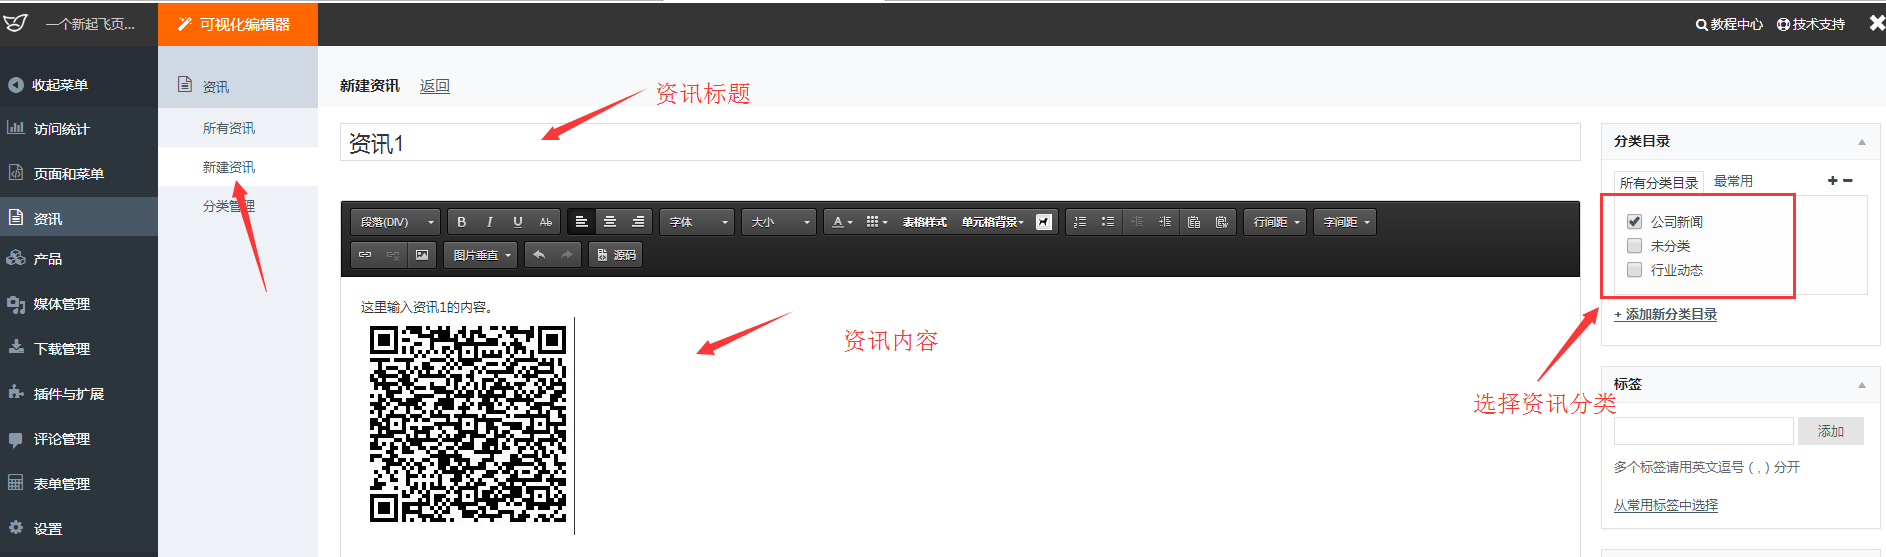Toggle bold formatting in editor toolbar
Viewport: 1886px width, 557px height.
pyautogui.click(x=462, y=222)
